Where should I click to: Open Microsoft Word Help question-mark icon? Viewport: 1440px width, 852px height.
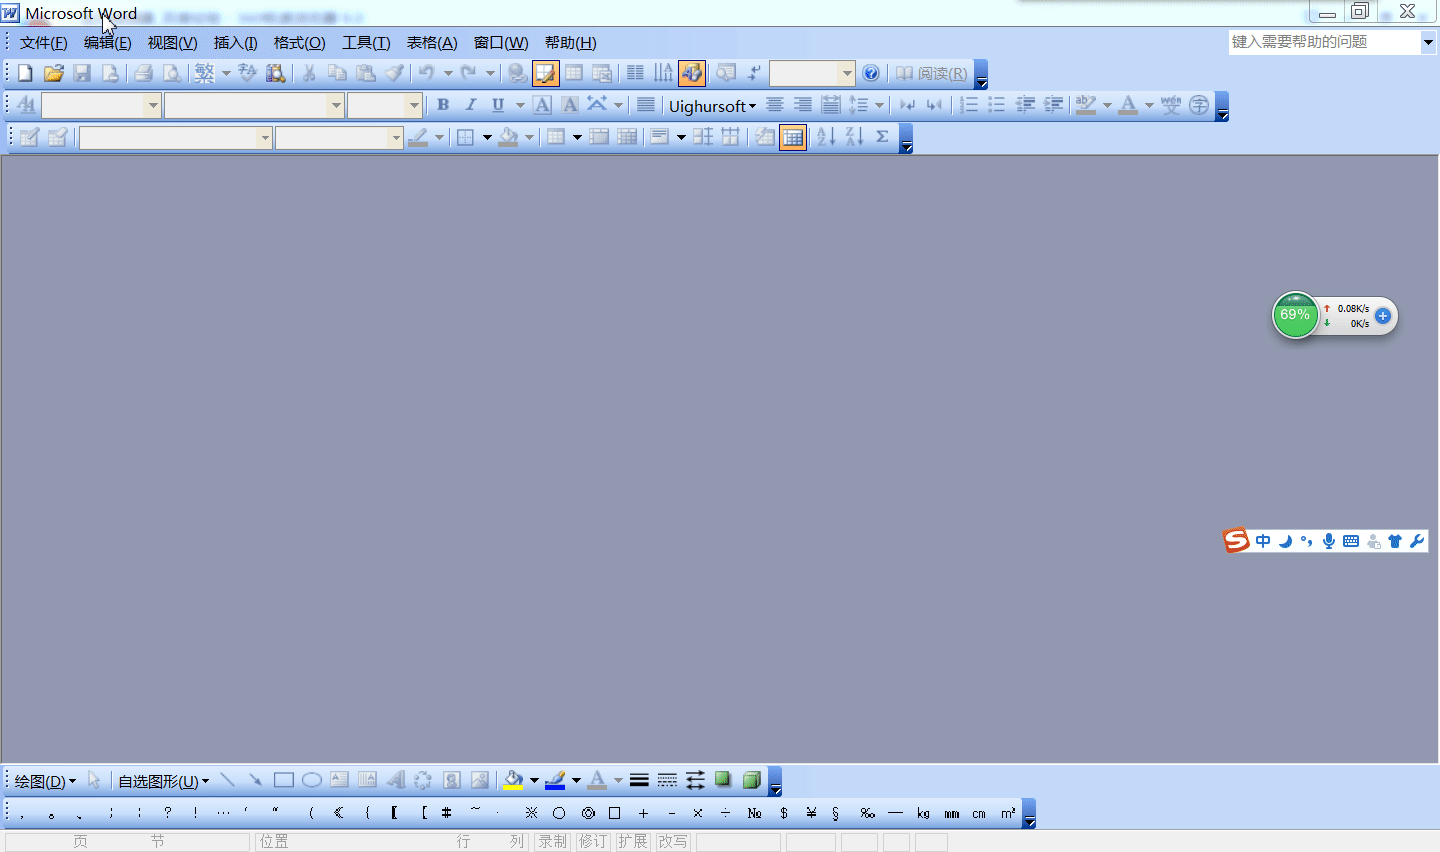point(871,73)
